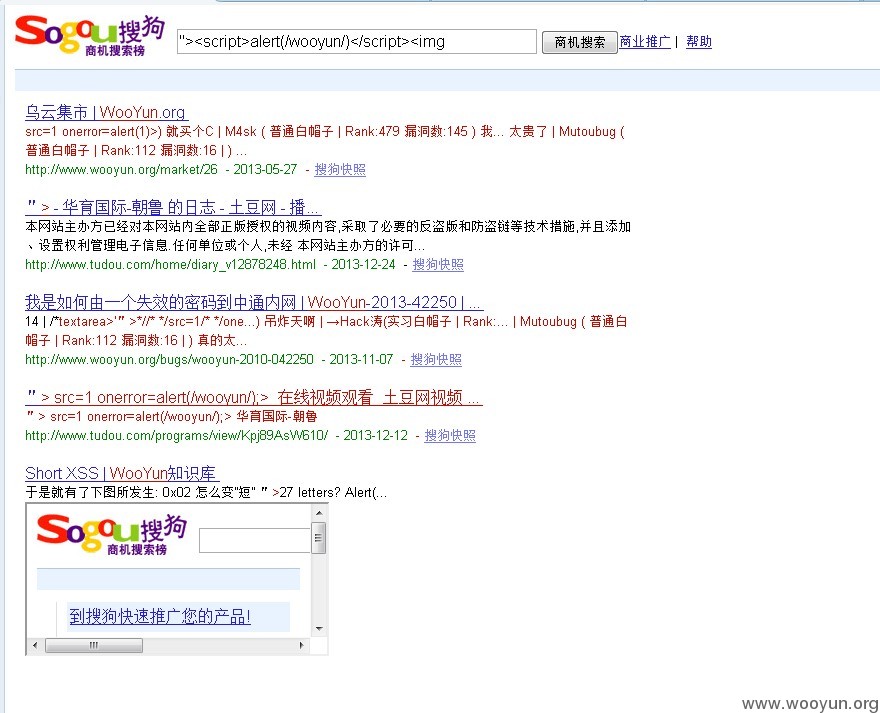Viewport: 880px width, 713px height.
Task: Click the embedded frame's scroll left arrow
Action: click(x=35, y=645)
